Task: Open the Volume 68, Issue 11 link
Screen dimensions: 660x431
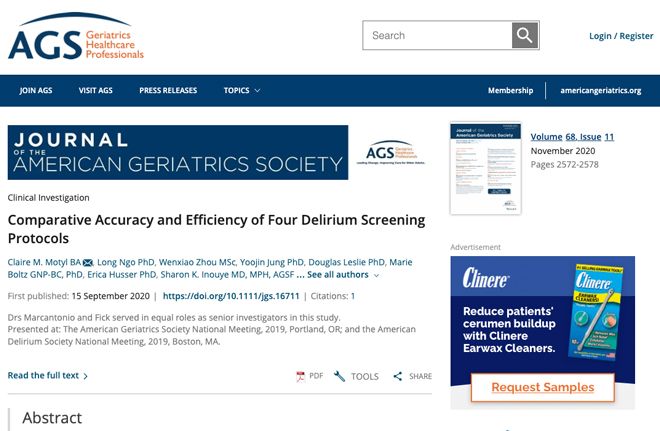Action: [572, 137]
